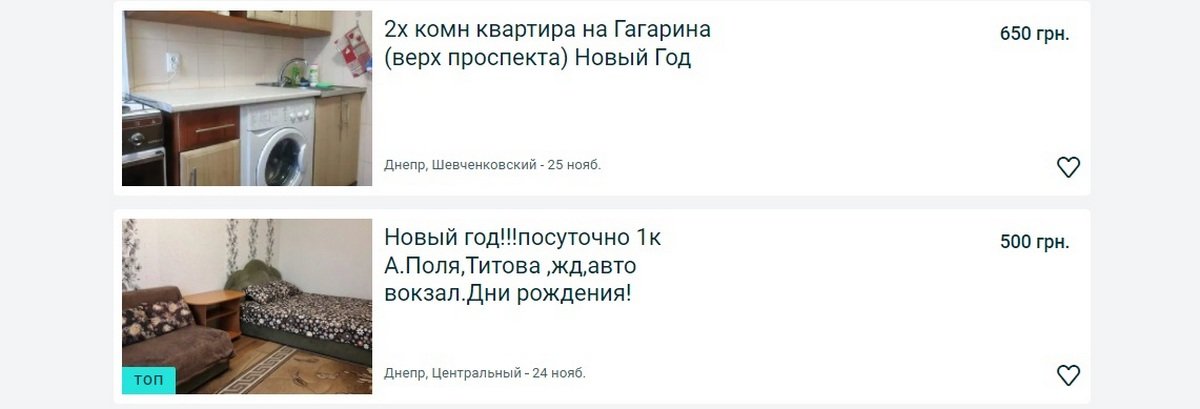
Task: Open the sofa room photo thumbnail
Action: point(247,306)
